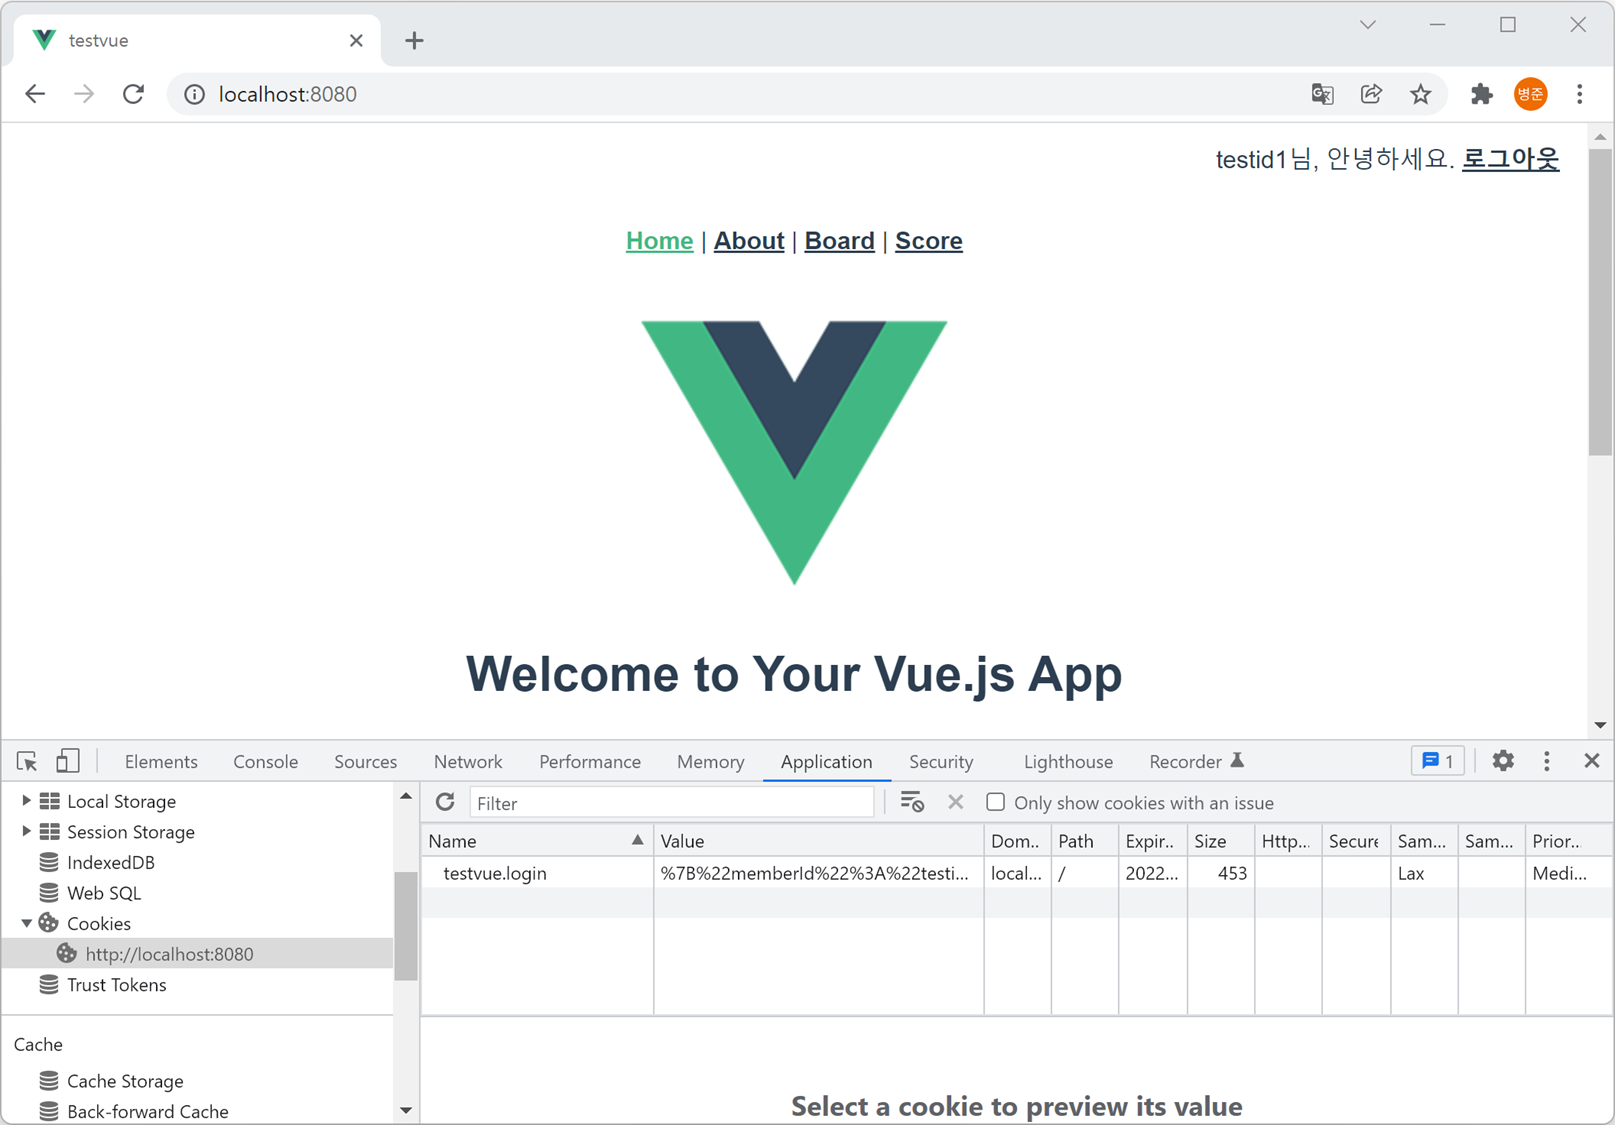The width and height of the screenshot is (1615, 1125).
Task: Clear all cookies icon
Action: point(912,802)
